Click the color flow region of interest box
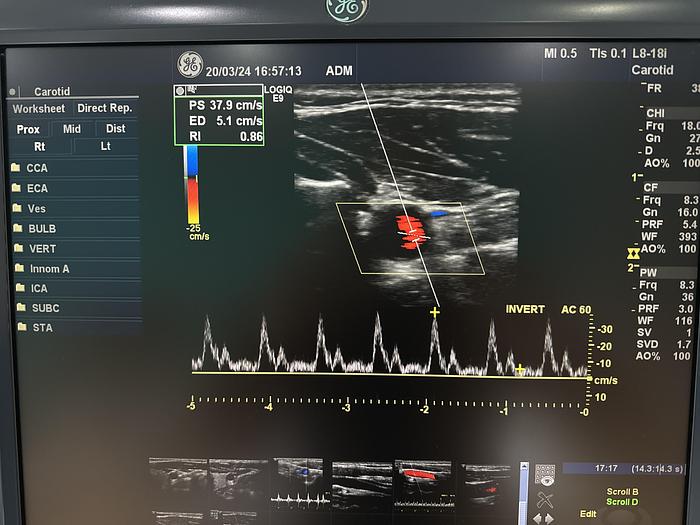The image size is (700, 525). point(410,238)
